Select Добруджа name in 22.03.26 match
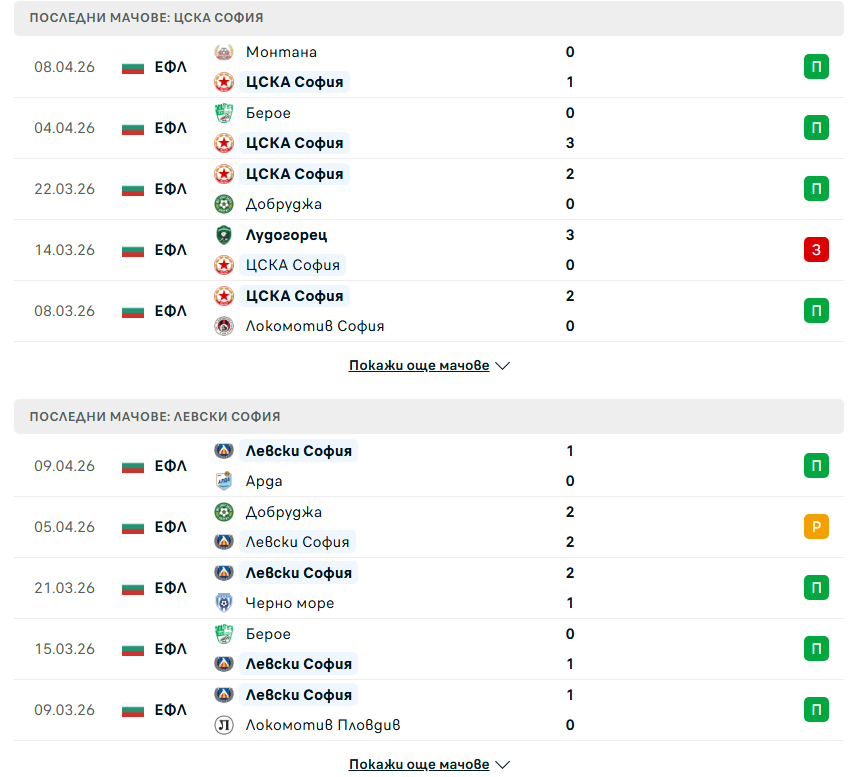The height and width of the screenshot is (777, 856). tap(283, 204)
